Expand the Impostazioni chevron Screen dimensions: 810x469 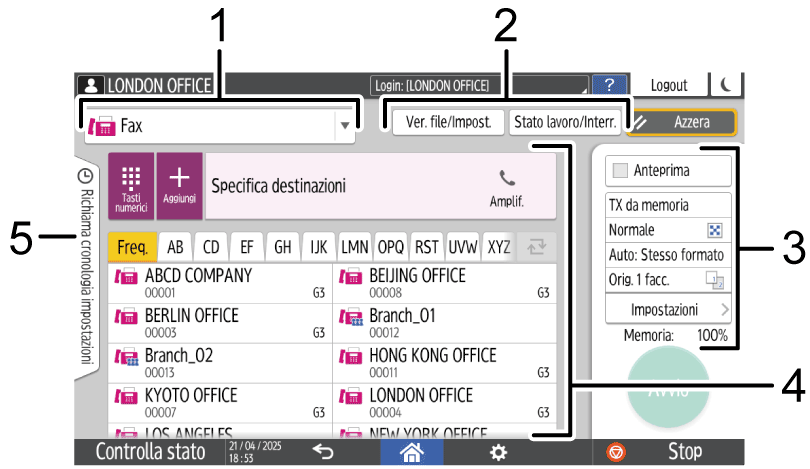click(725, 309)
